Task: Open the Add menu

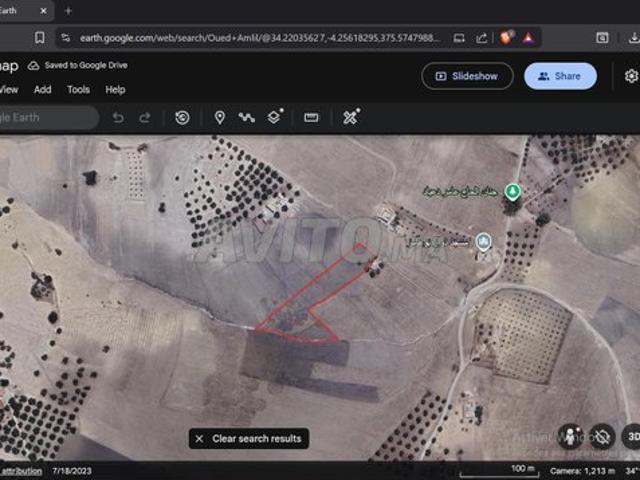Action: 42,89
